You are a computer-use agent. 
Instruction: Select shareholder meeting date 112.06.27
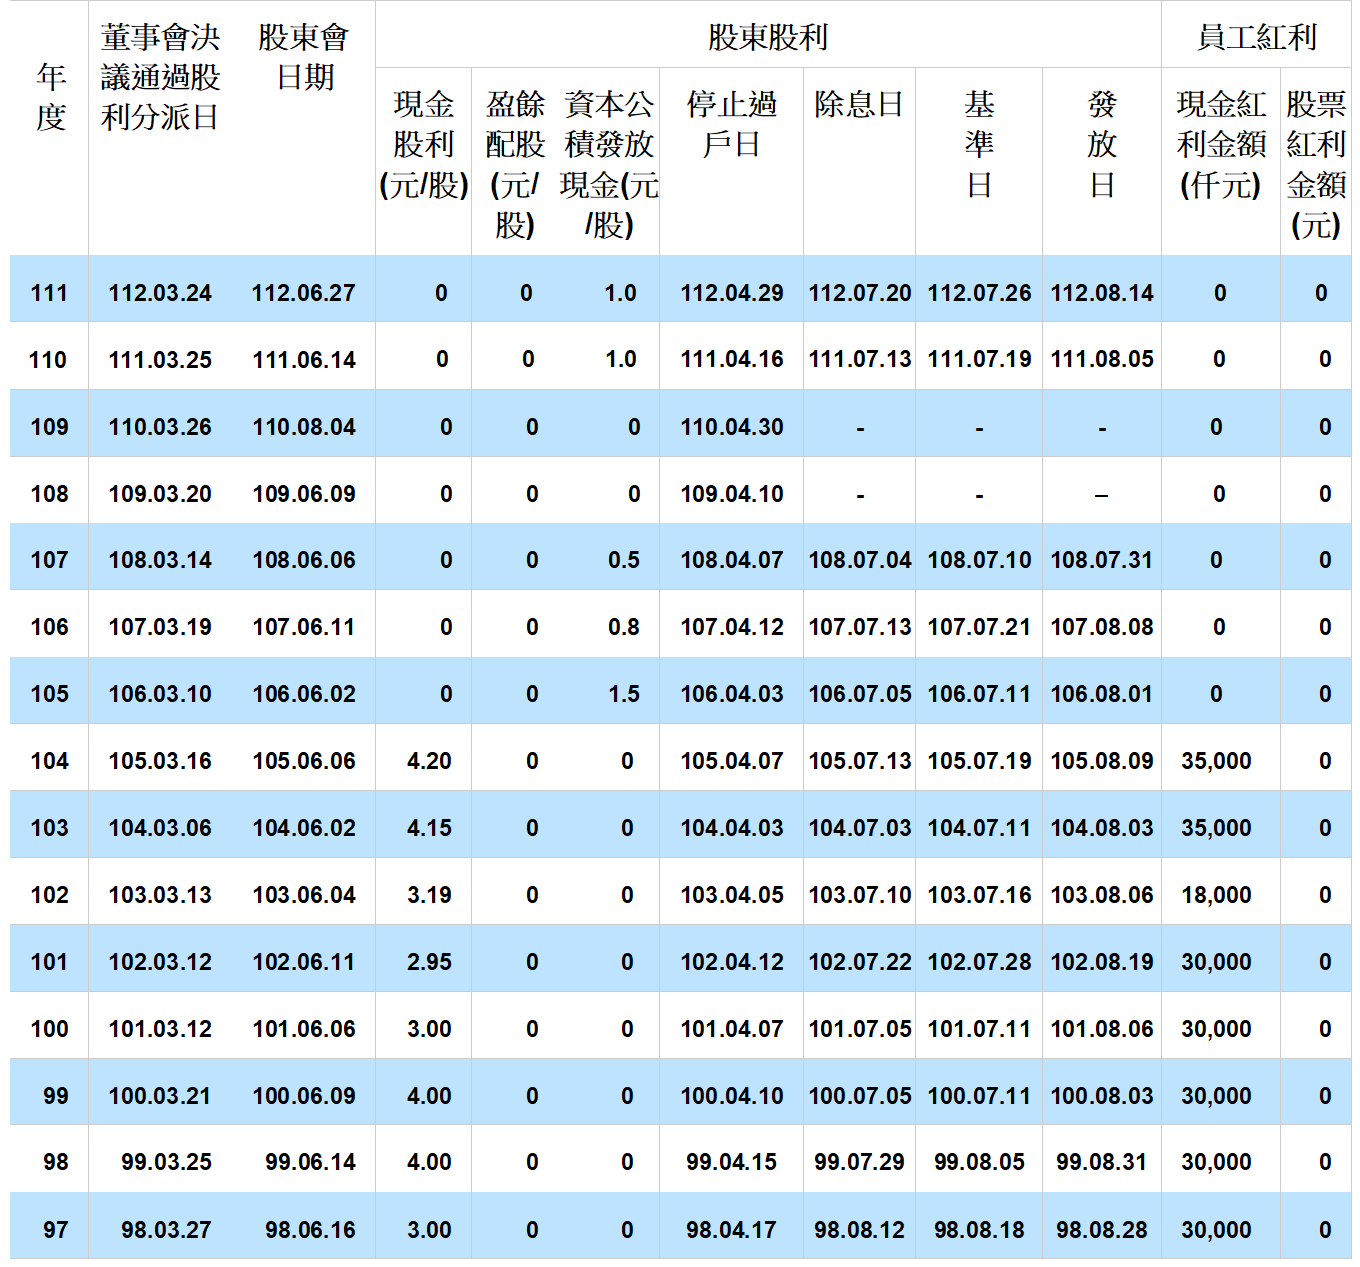[304, 293]
